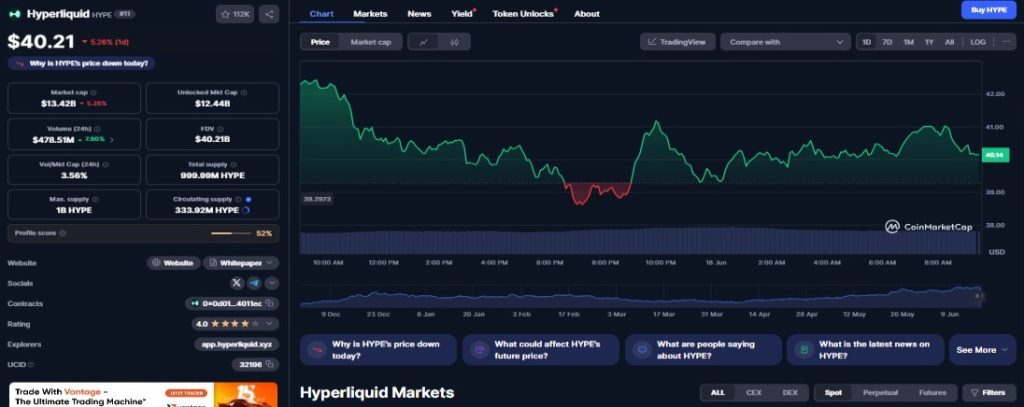The height and width of the screenshot is (407, 1024).
Task: Open the Trade With Vantage ad banner
Action: click(143, 395)
